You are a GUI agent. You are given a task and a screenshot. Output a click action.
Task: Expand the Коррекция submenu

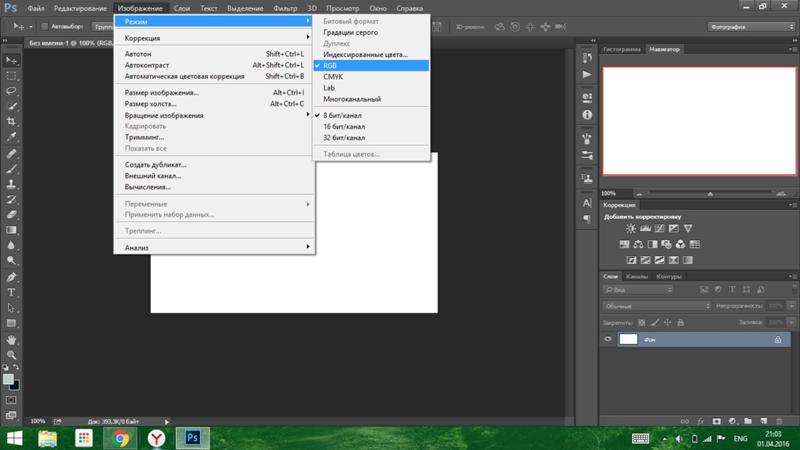click(x=214, y=38)
